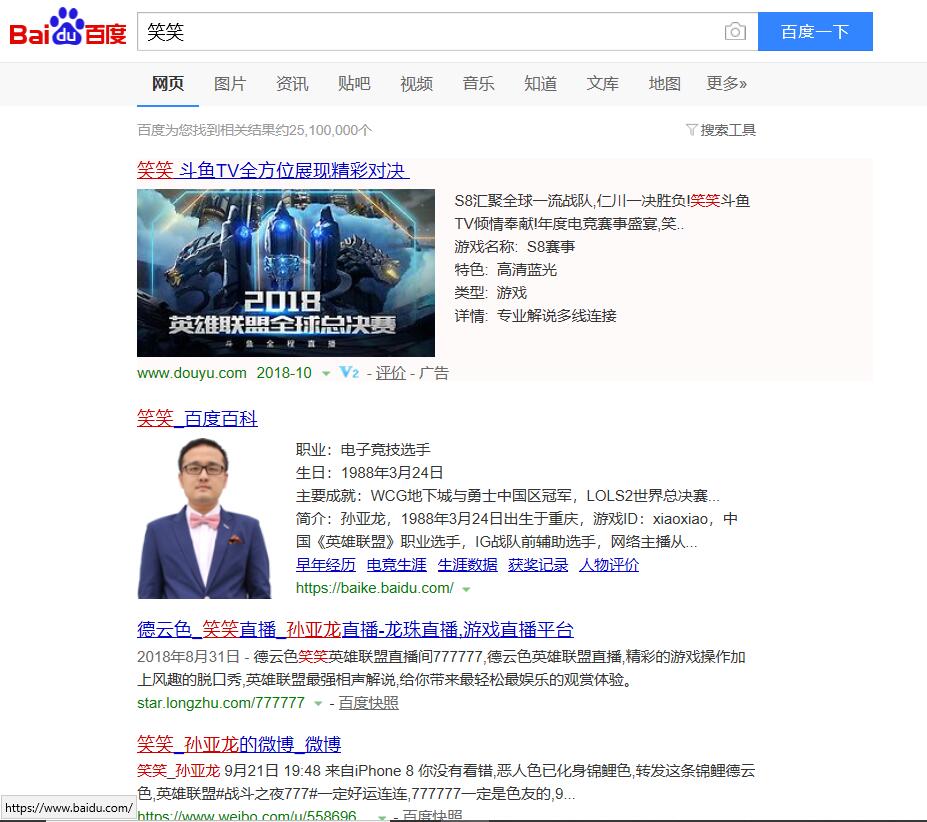
Task: Click the 游戏名称: S8赛事 line
Action: coord(514,247)
